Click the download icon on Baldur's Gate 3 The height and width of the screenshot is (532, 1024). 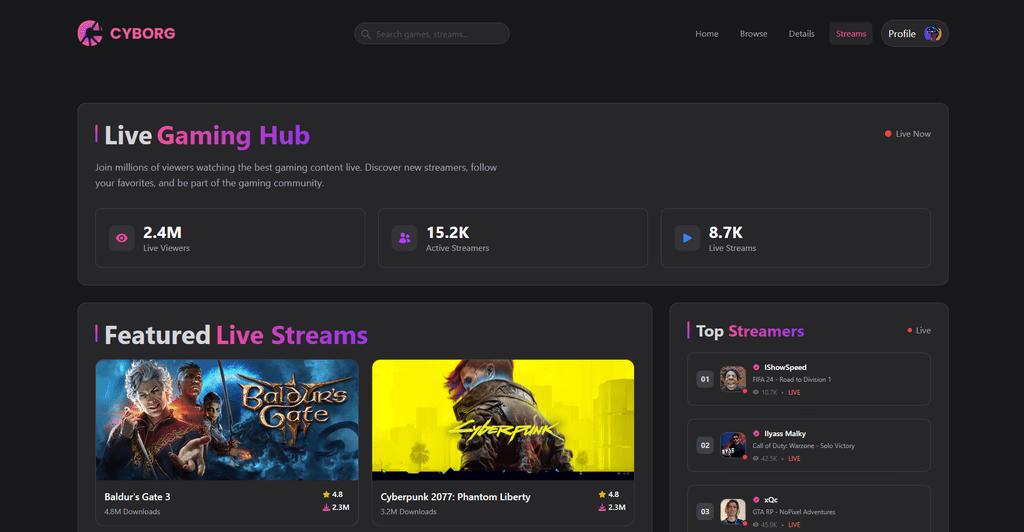[x=327, y=507]
